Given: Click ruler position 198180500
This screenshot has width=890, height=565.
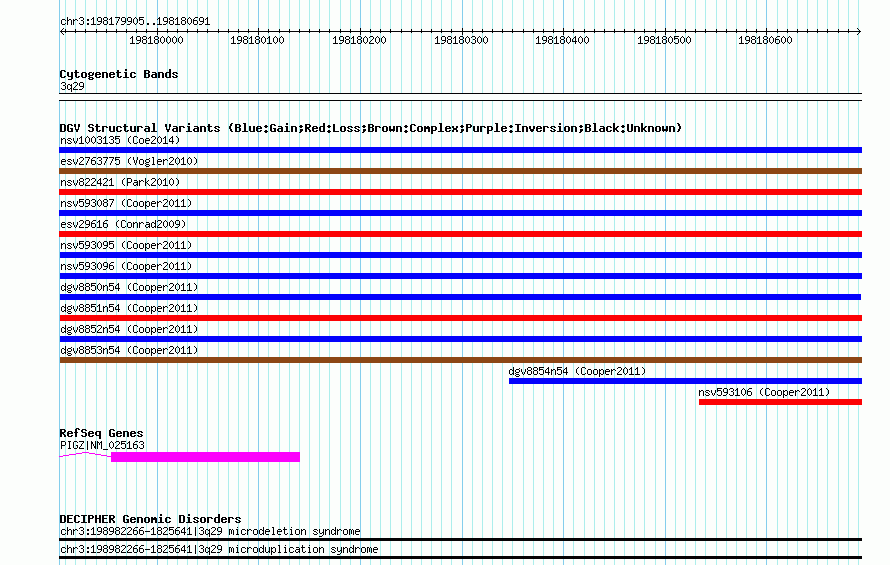Looking at the screenshot, I should pyautogui.click(x=664, y=40).
